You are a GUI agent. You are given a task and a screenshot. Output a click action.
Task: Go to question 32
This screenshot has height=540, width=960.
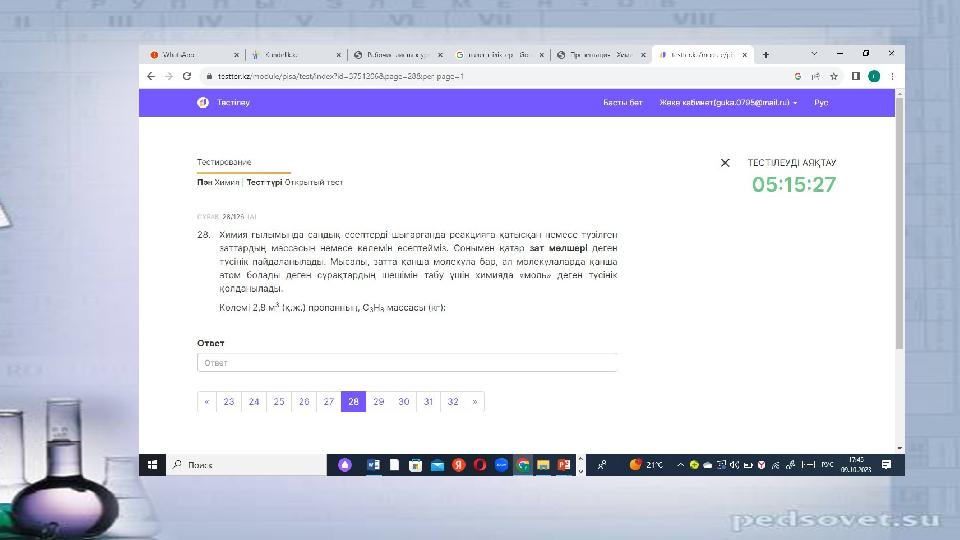[453, 402]
